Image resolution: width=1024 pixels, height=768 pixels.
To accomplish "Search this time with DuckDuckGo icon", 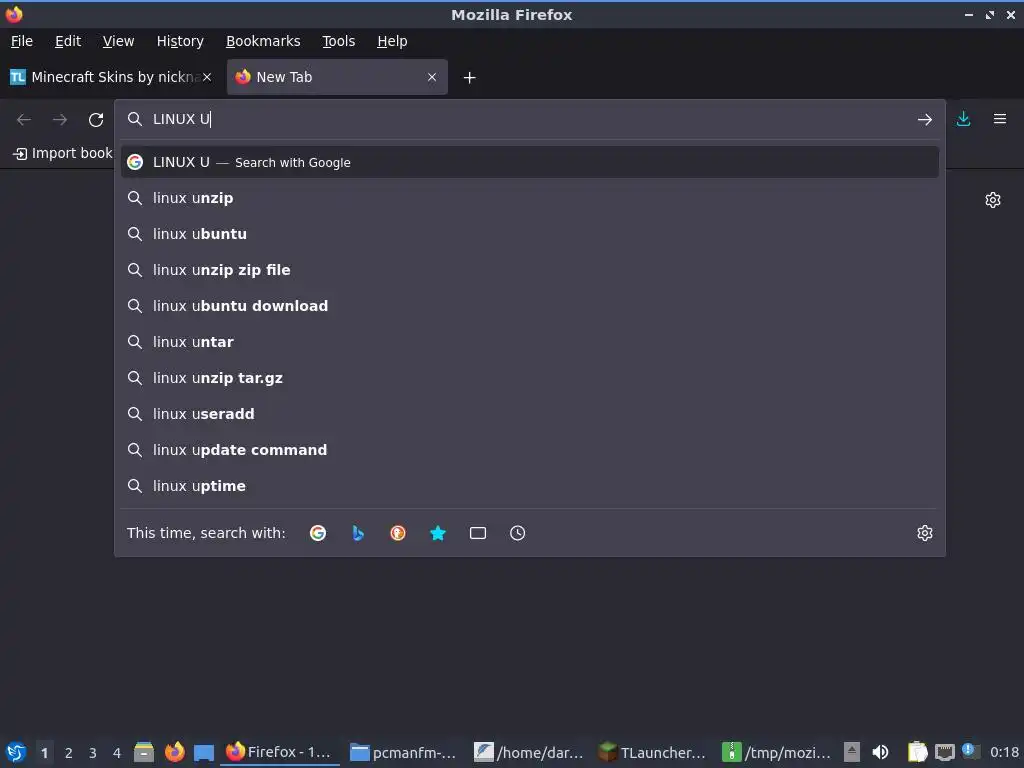I will pos(398,533).
